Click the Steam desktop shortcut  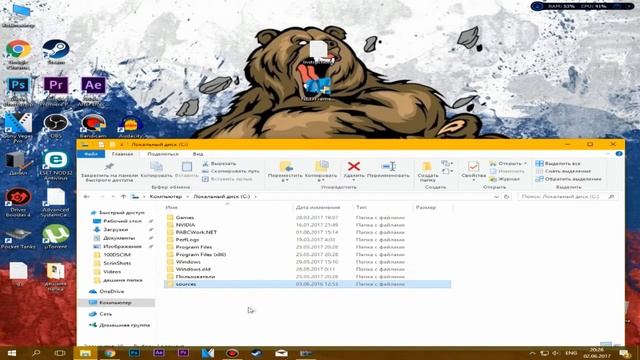tap(56, 52)
